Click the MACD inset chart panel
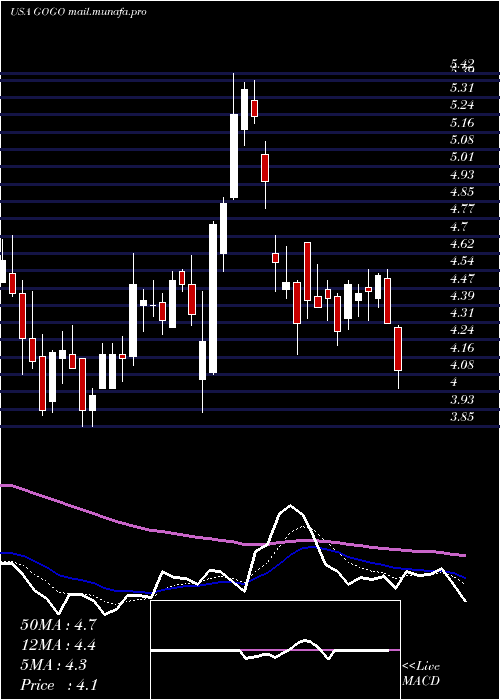The width and height of the screenshot is (500, 700). click(275, 650)
